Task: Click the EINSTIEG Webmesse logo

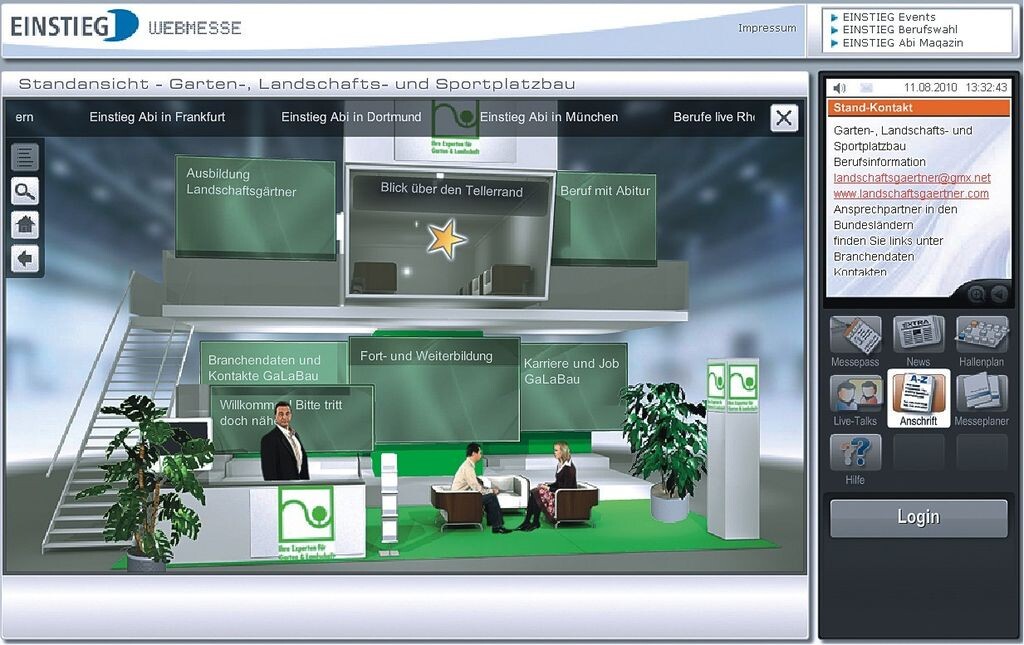Action: (125, 26)
